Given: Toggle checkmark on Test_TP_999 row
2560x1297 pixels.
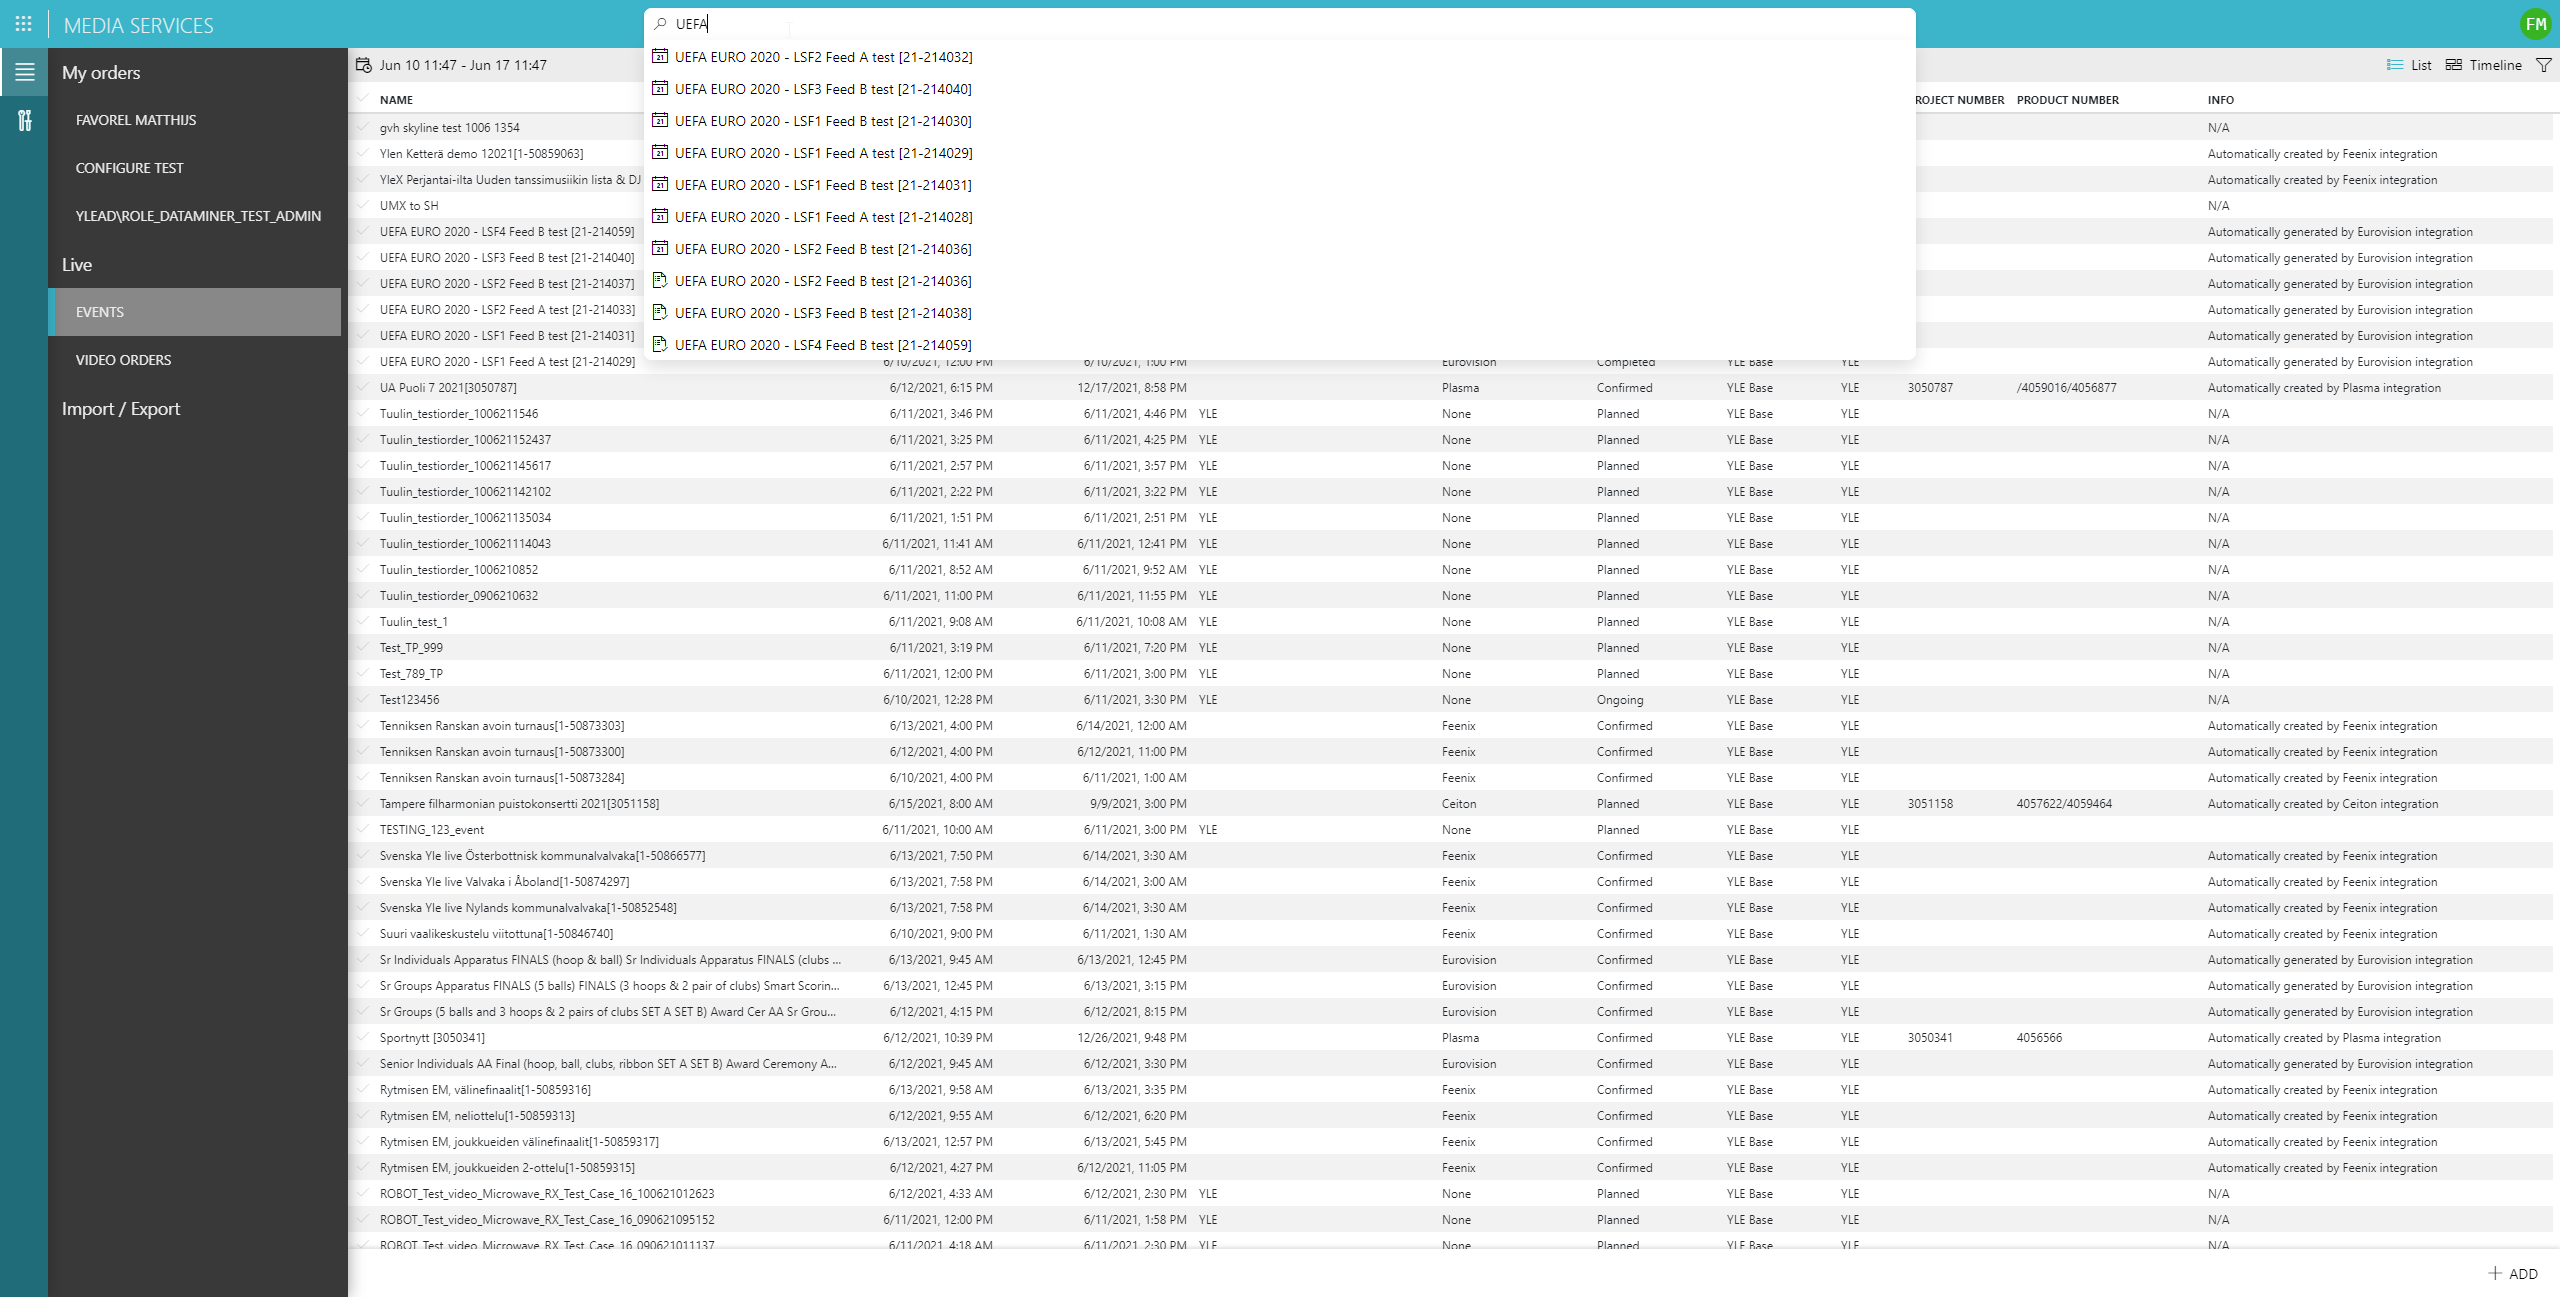Looking at the screenshot, I should (364, 647).
